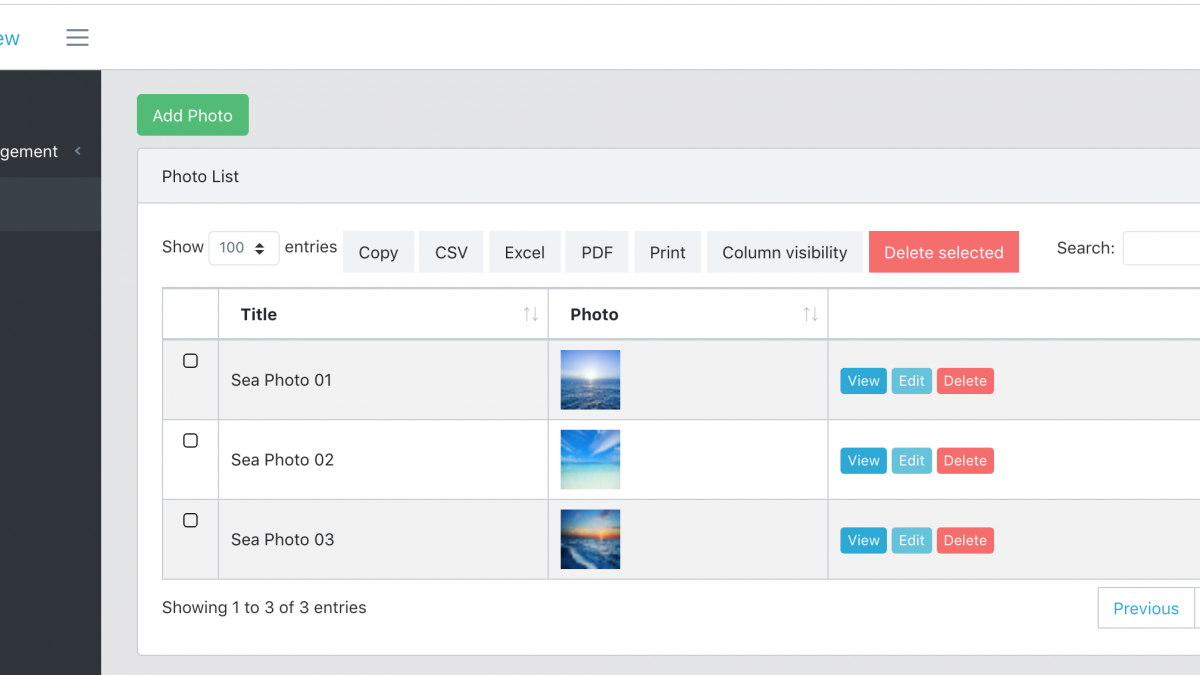
Task: Check the Sea Photo 01 checkbox
Action: click(191, 361)
